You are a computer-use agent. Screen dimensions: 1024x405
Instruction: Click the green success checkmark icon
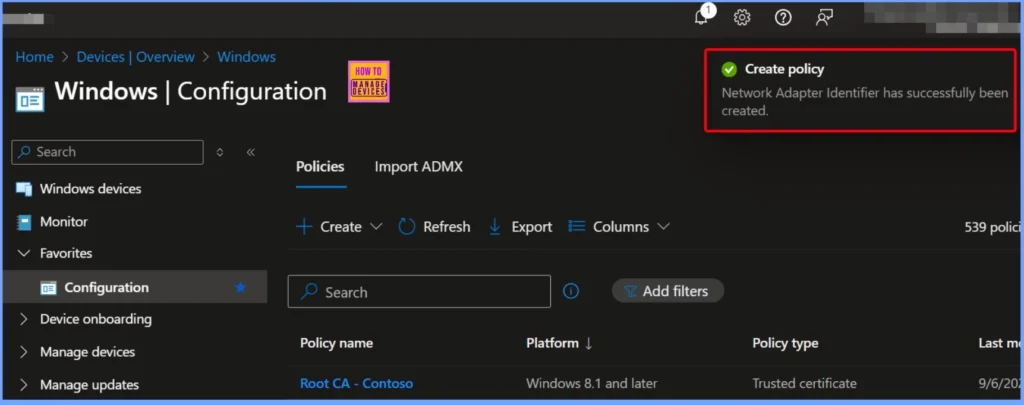(729, 69)
